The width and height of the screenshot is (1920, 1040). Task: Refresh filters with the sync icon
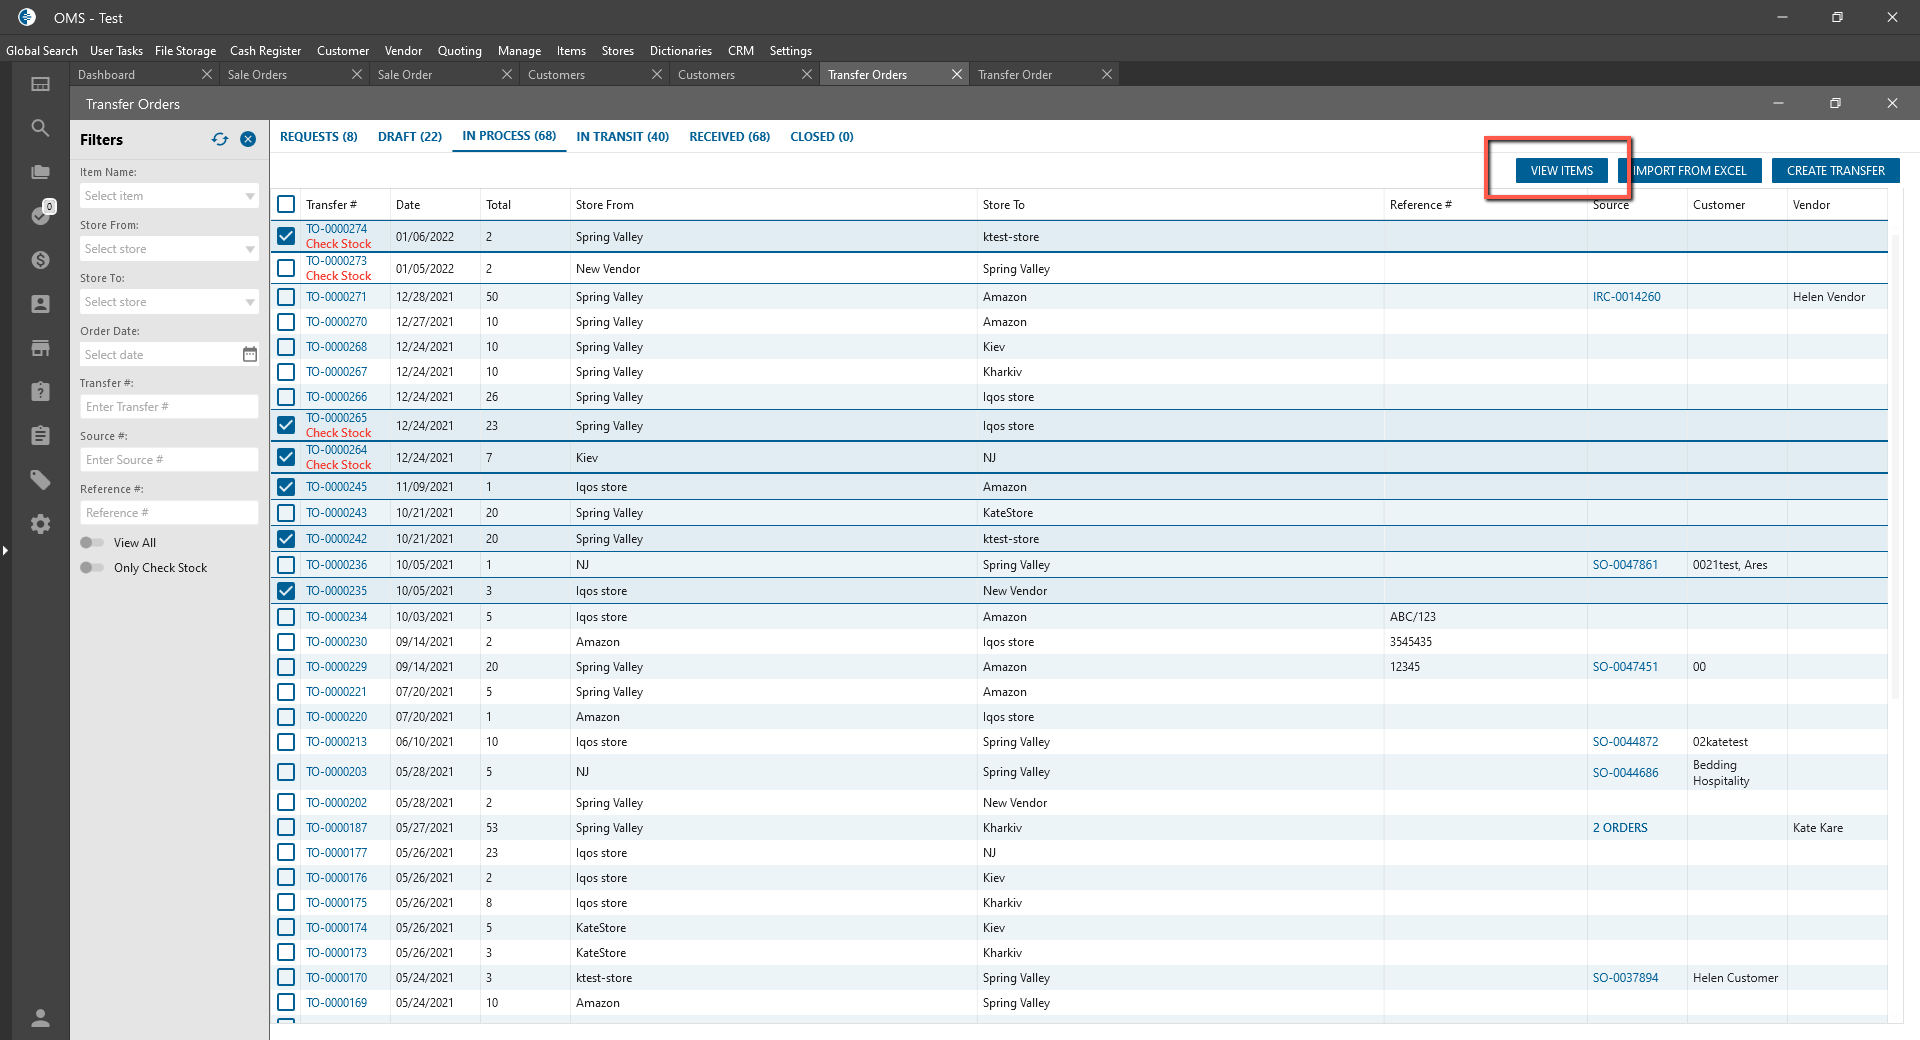coord(220,140)
